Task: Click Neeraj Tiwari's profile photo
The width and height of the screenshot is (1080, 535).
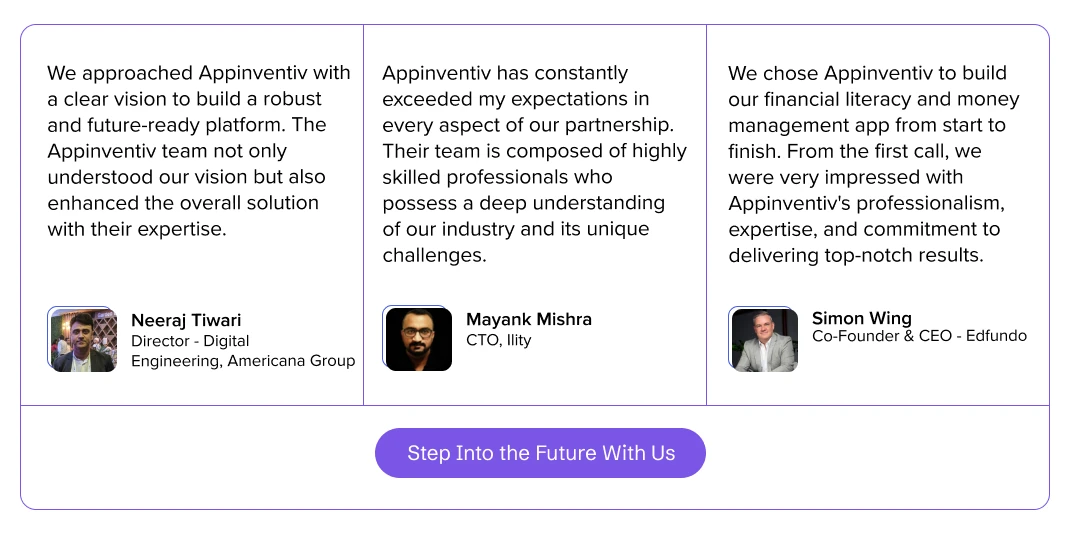Action: coord(82,339)
